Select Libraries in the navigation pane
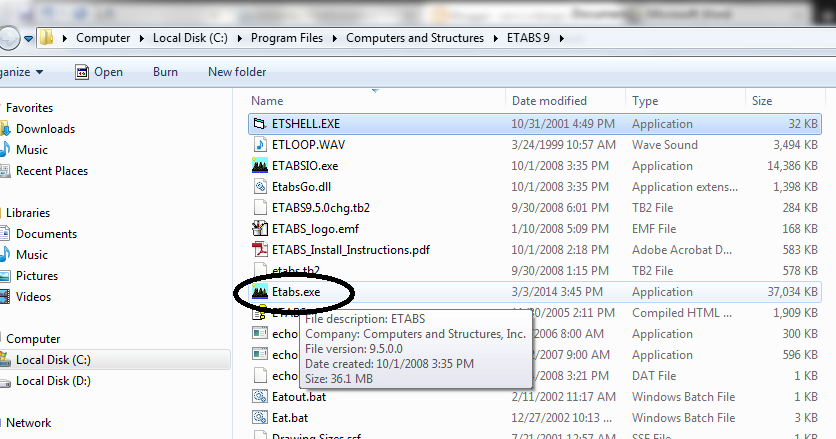Screen dimensions: 836x439 coord(28,213)
